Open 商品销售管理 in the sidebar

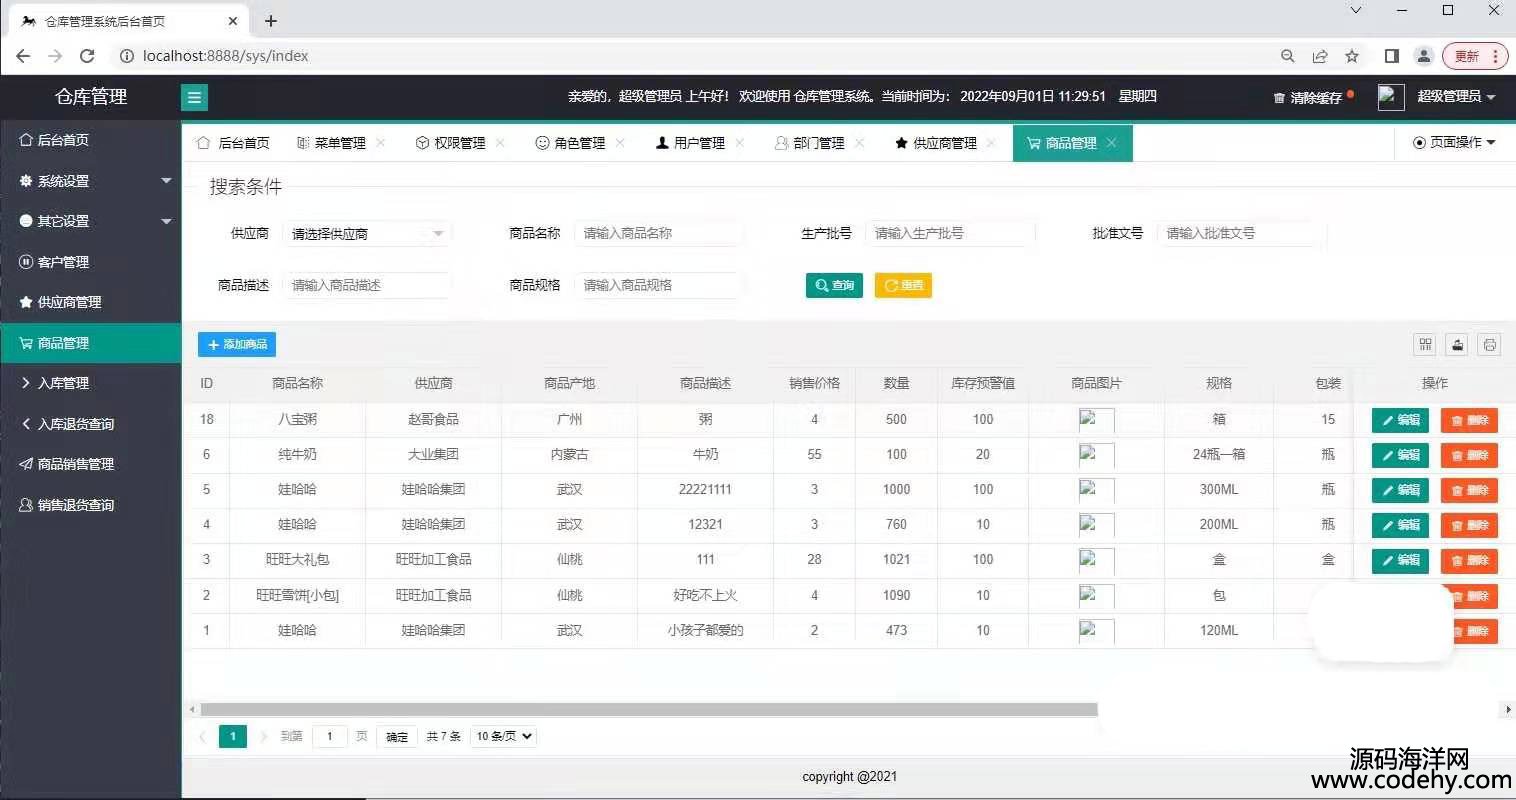pos(91,464)
